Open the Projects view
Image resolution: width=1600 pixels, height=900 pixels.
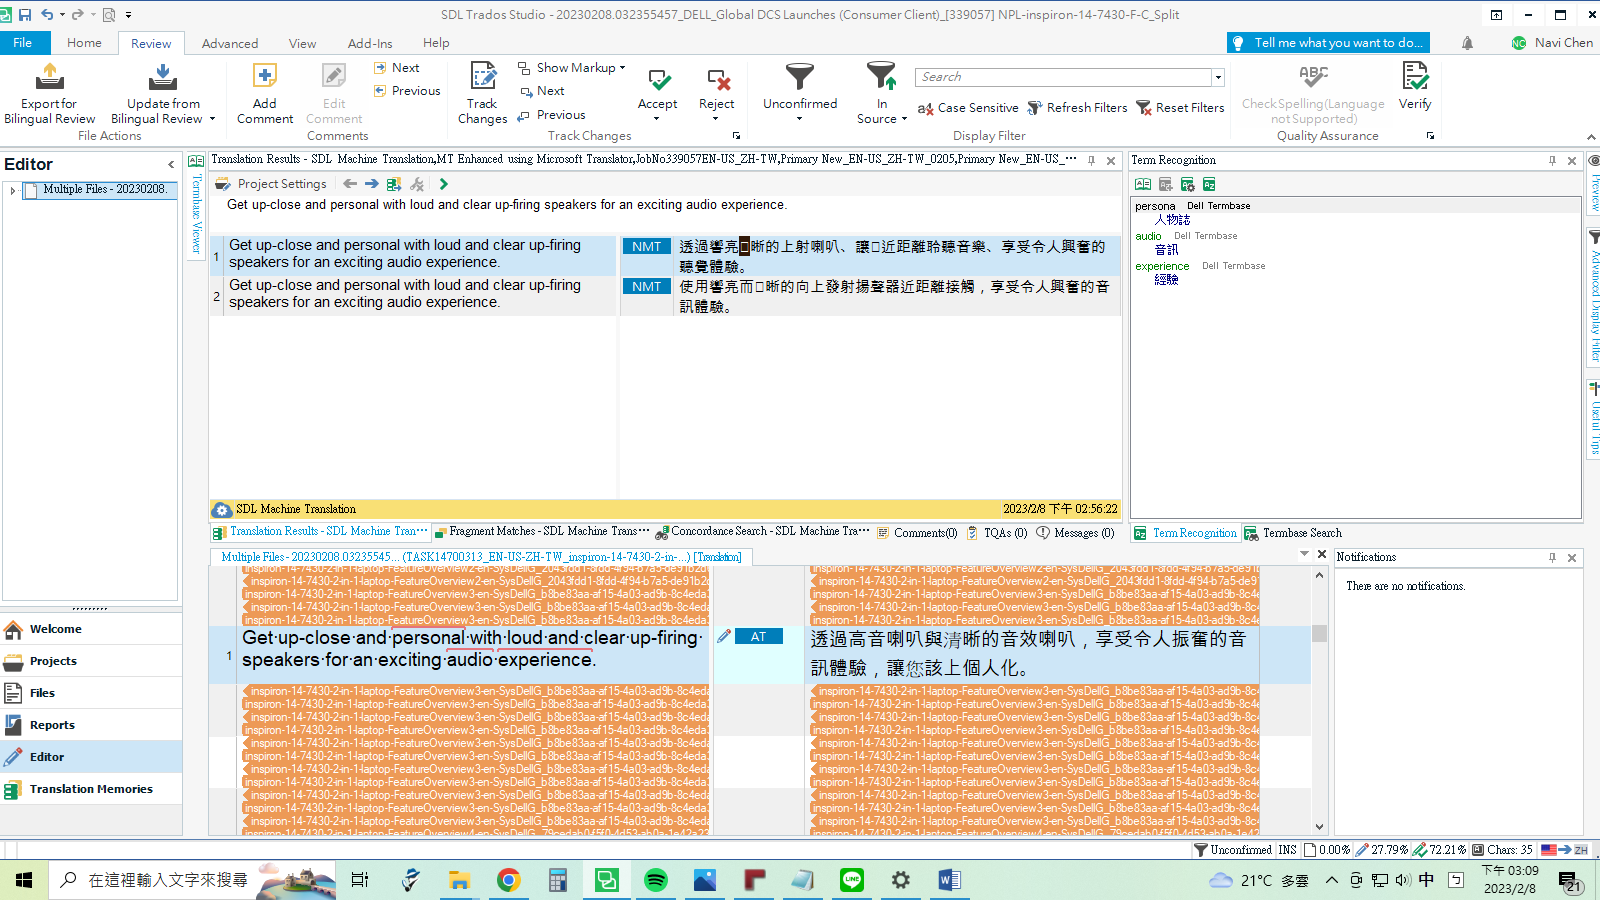91,661
